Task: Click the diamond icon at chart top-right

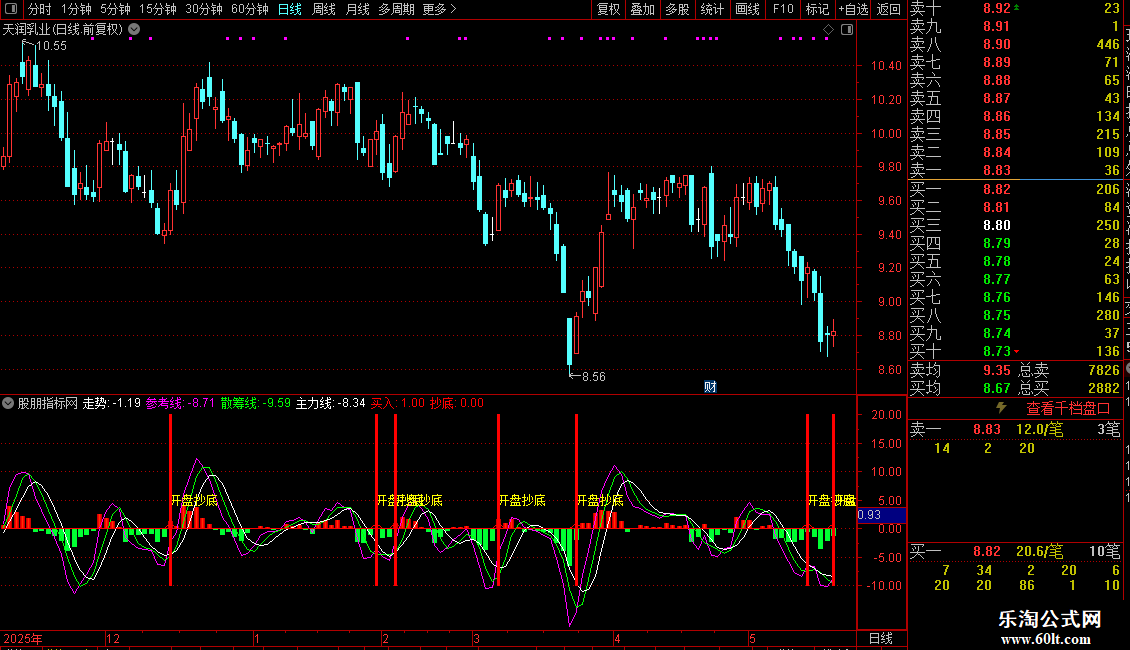Action: (829, 30)
